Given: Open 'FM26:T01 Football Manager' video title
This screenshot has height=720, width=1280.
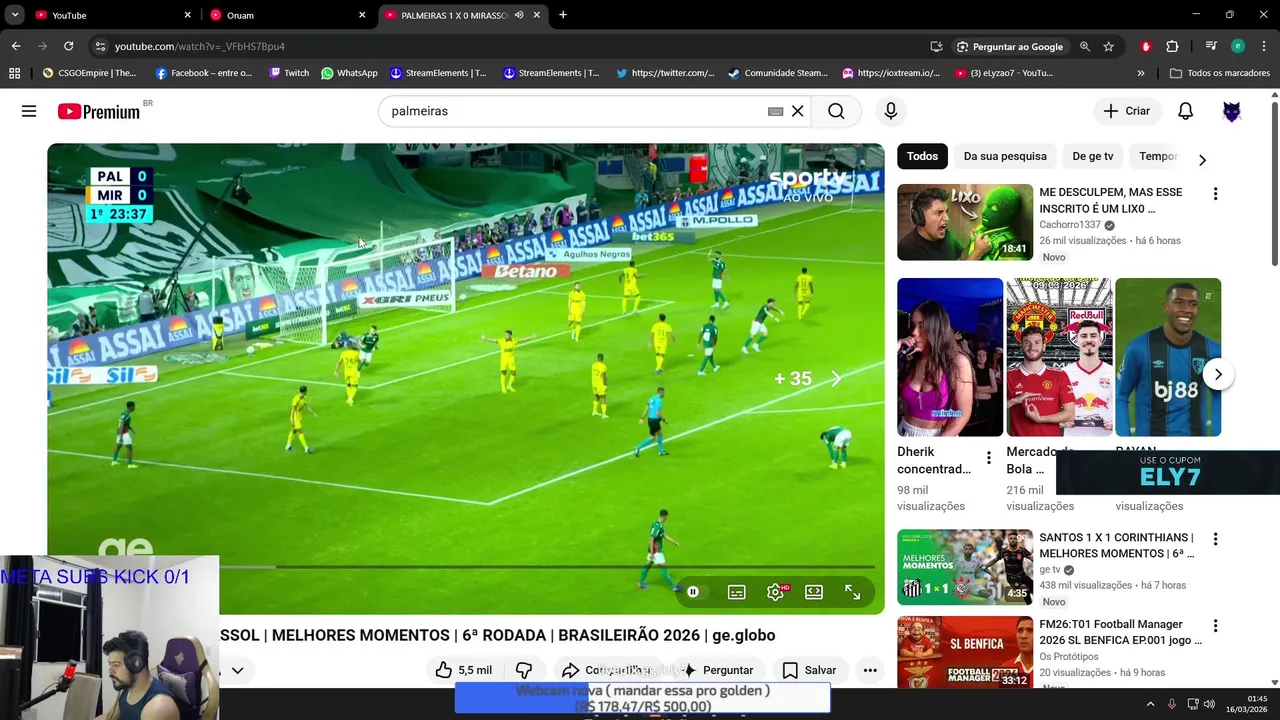Looking at the screenshot, I should (1120, 632).
